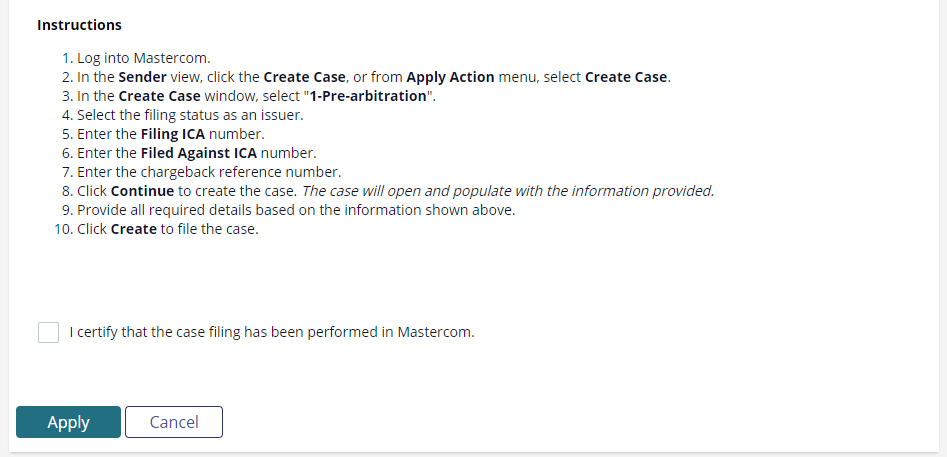Click the bold 'Sender' word in step 2
The width and height of the screenshot is (947, 457).
pos(143,77)
